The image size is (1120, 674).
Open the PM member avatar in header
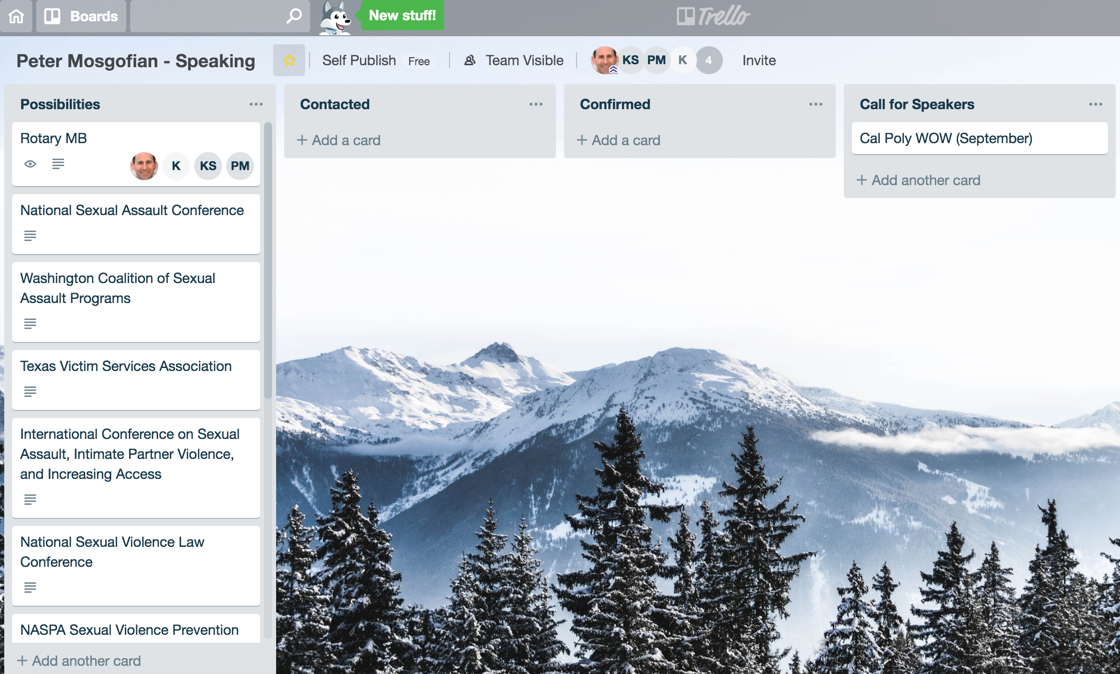pyautogui.click(x=656, y=61)
